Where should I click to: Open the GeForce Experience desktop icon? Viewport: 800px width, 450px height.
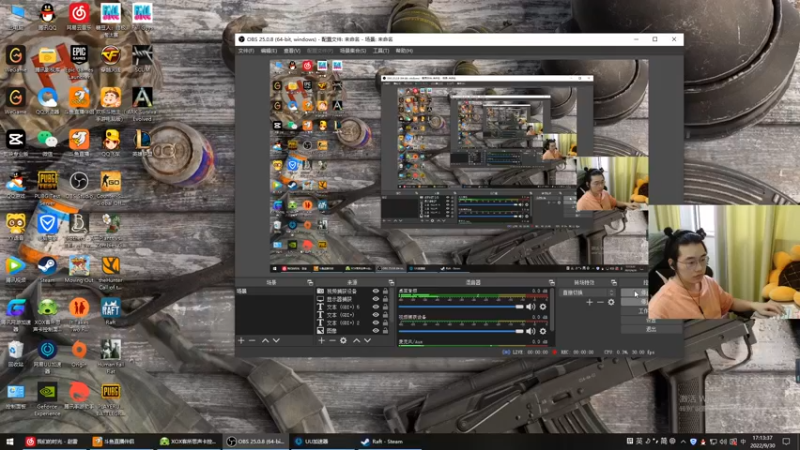[47, 399]
